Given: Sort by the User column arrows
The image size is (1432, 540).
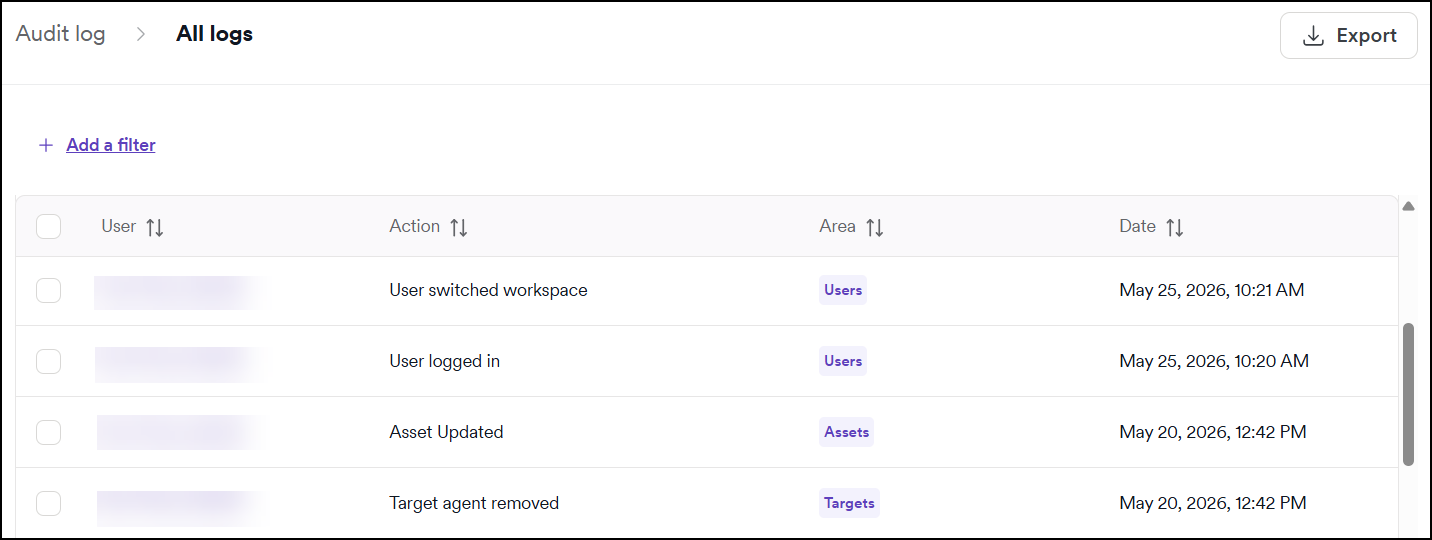Looking at the screenshot, I should pos(155,227).
